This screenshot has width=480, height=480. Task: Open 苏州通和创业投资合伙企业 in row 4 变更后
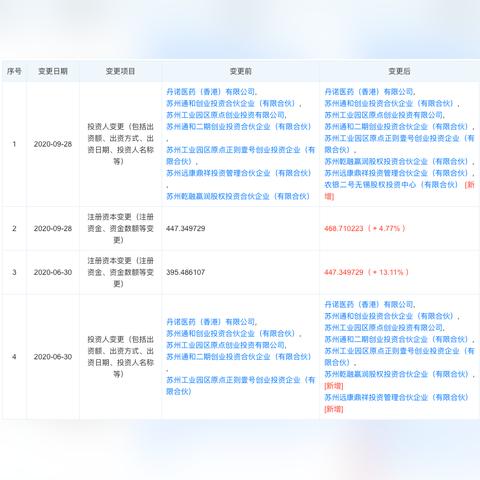point(389,316)
